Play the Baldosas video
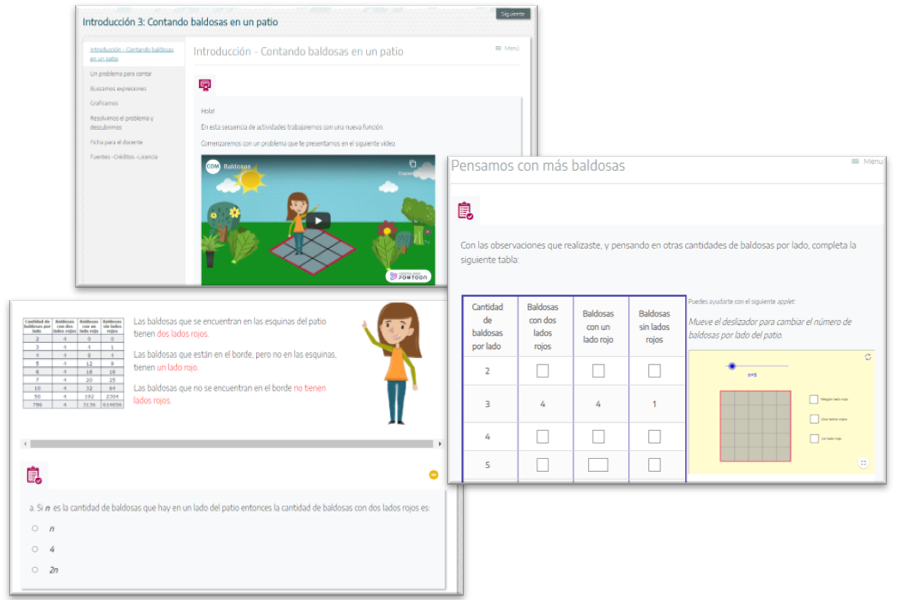Viewport: 898px width, 600px height. coord(318,220)
